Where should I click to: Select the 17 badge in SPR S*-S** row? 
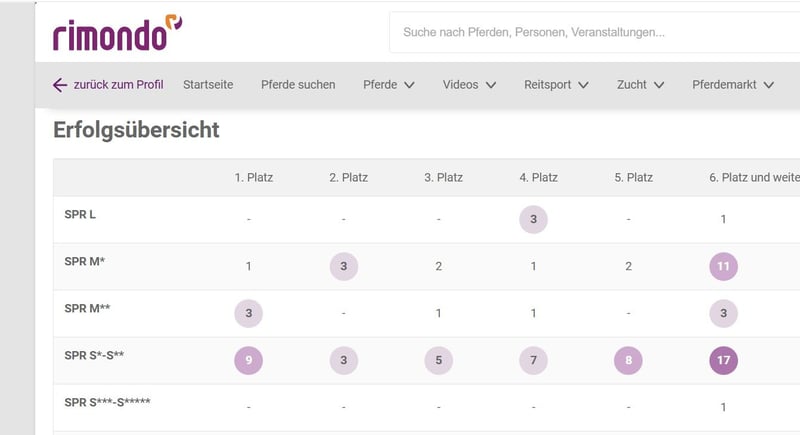(x=723, y=360)
